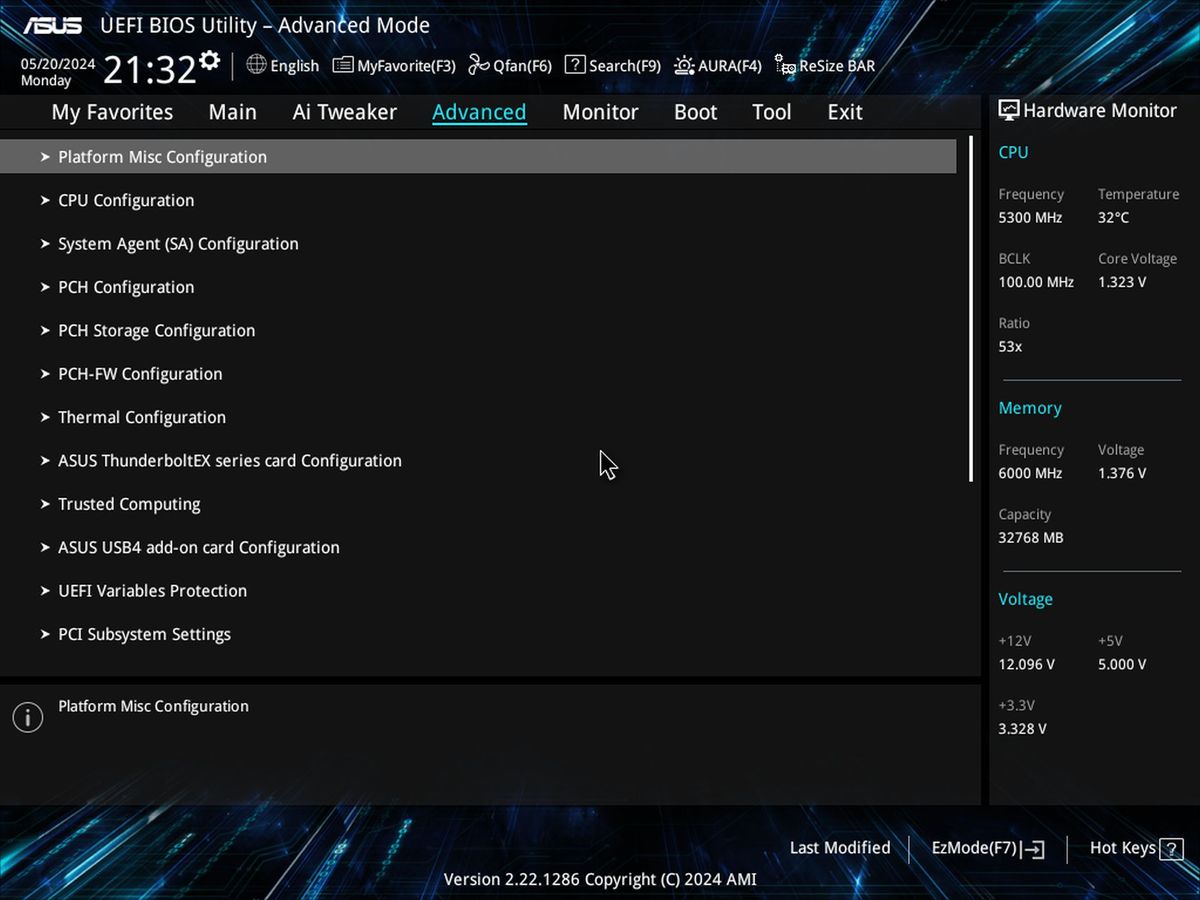Switch to EzMode(F7)
1200x900 pixels.
pyautogui.click(x=988, y=849)
